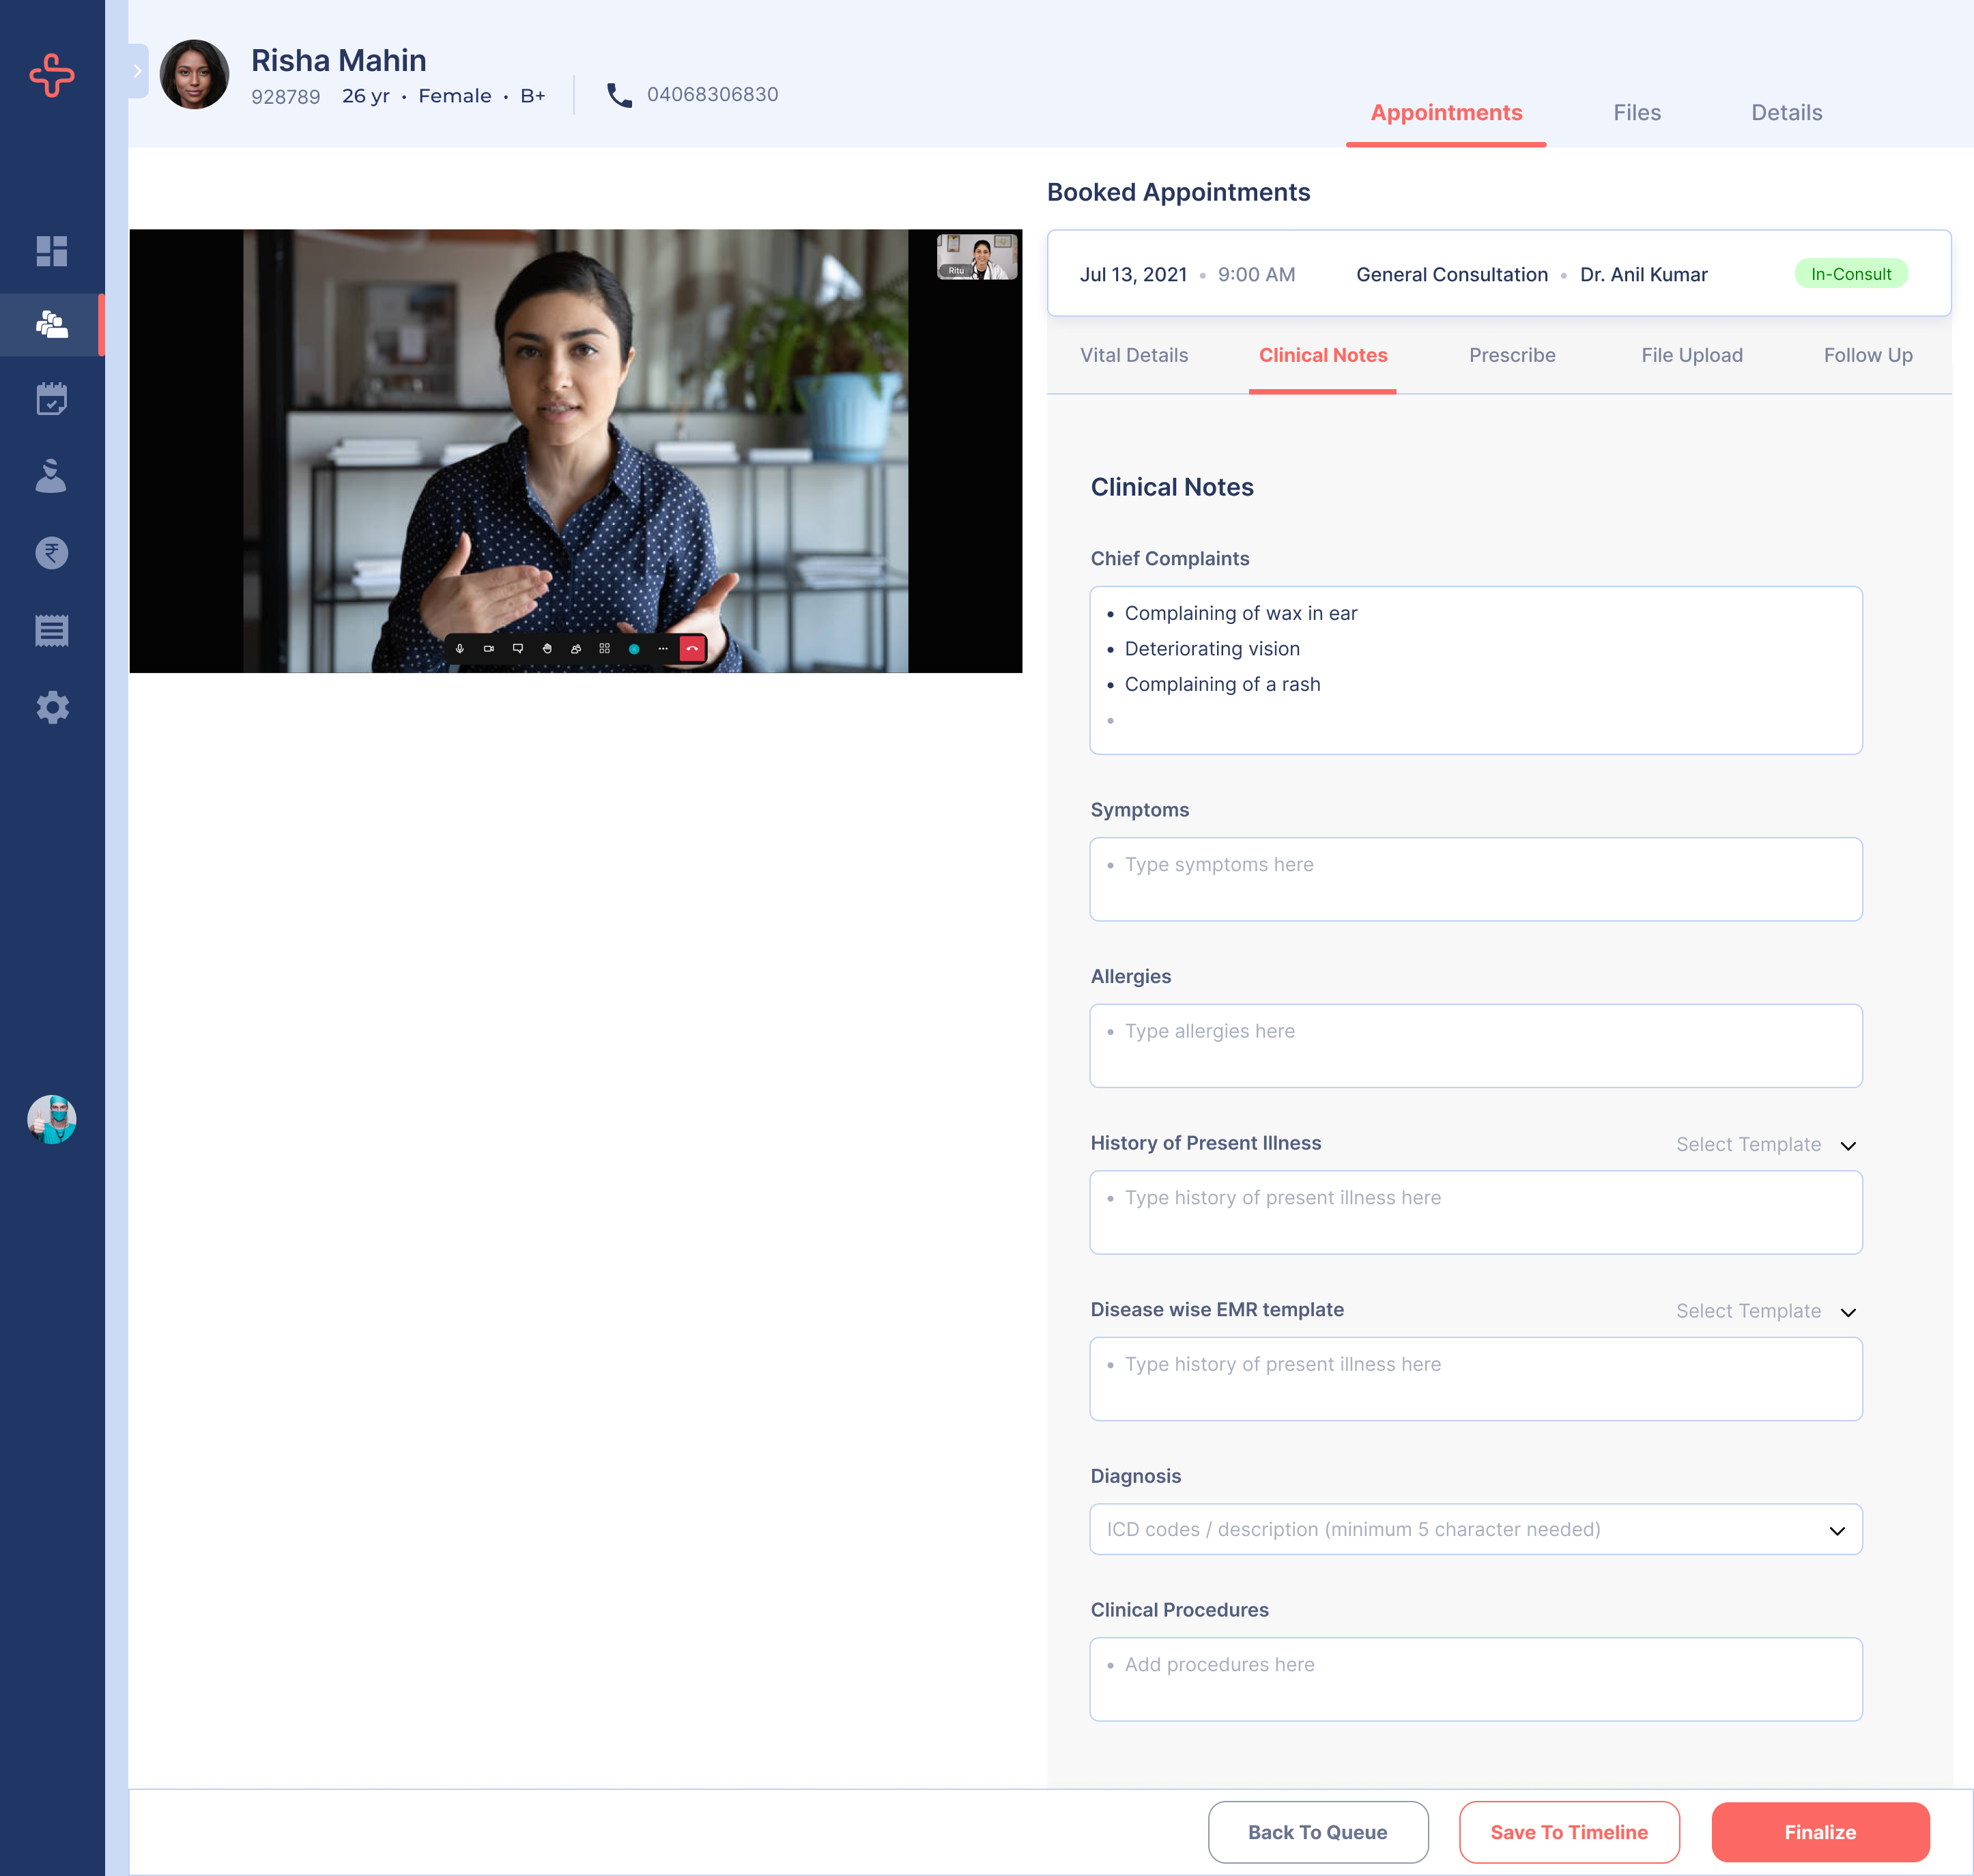
Task: Click the self-view thumbnail labeled Ritu
Action: [x=977, y=257]
